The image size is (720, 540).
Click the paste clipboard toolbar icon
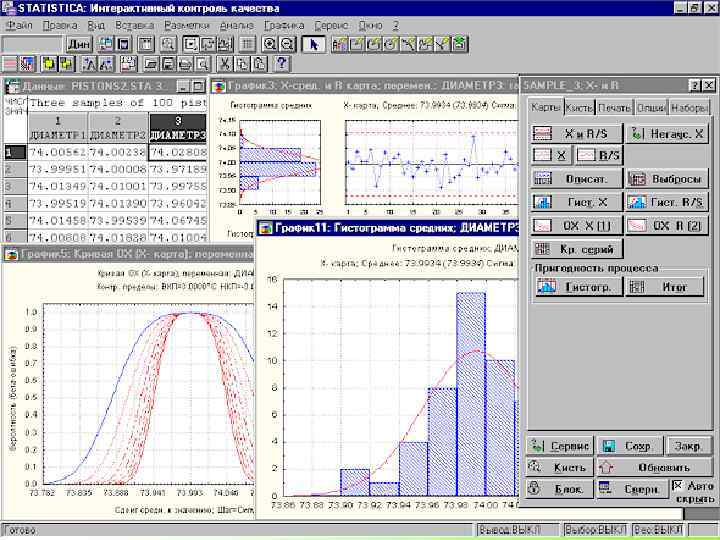tap(259, 64)
